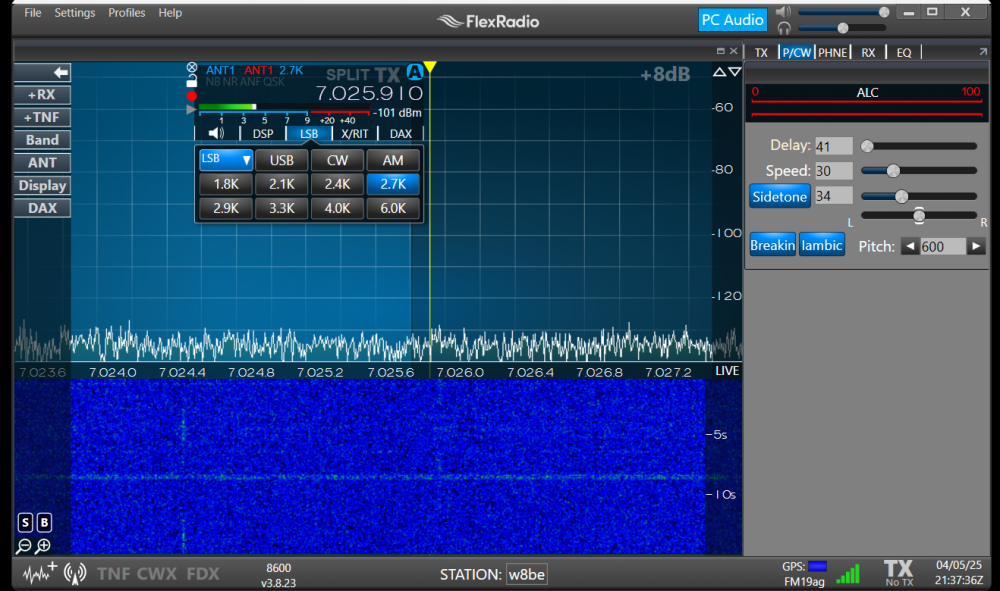This screenshot has width=1000, height=591.
Task: Select the CW mode button
Action: (337, 160)
